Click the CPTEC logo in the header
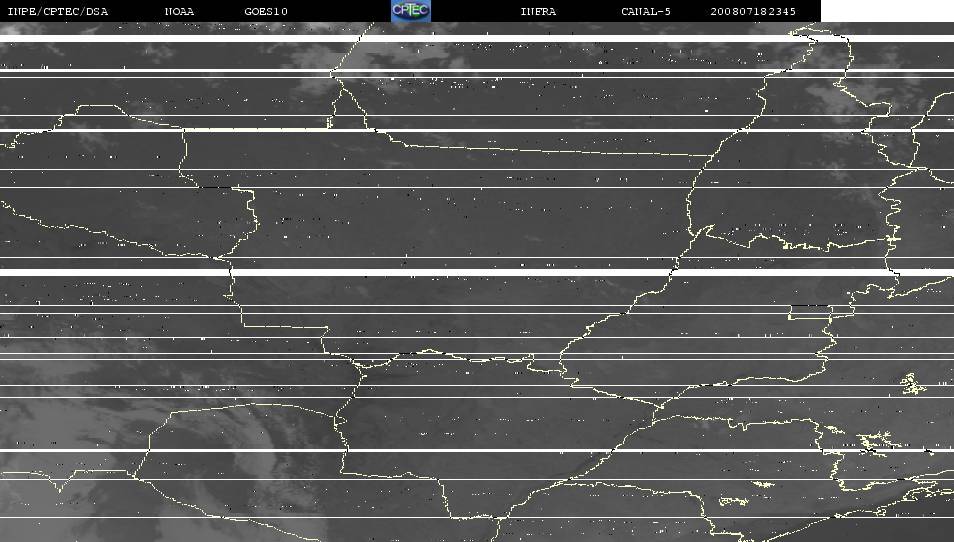The image size is (954, 542). (411, 11)
